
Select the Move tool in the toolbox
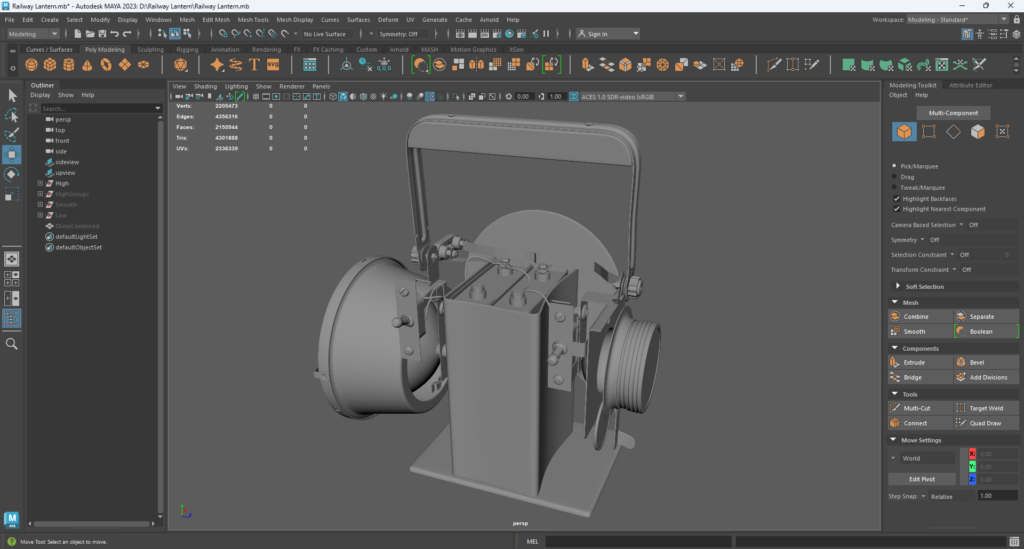(12, 155)
